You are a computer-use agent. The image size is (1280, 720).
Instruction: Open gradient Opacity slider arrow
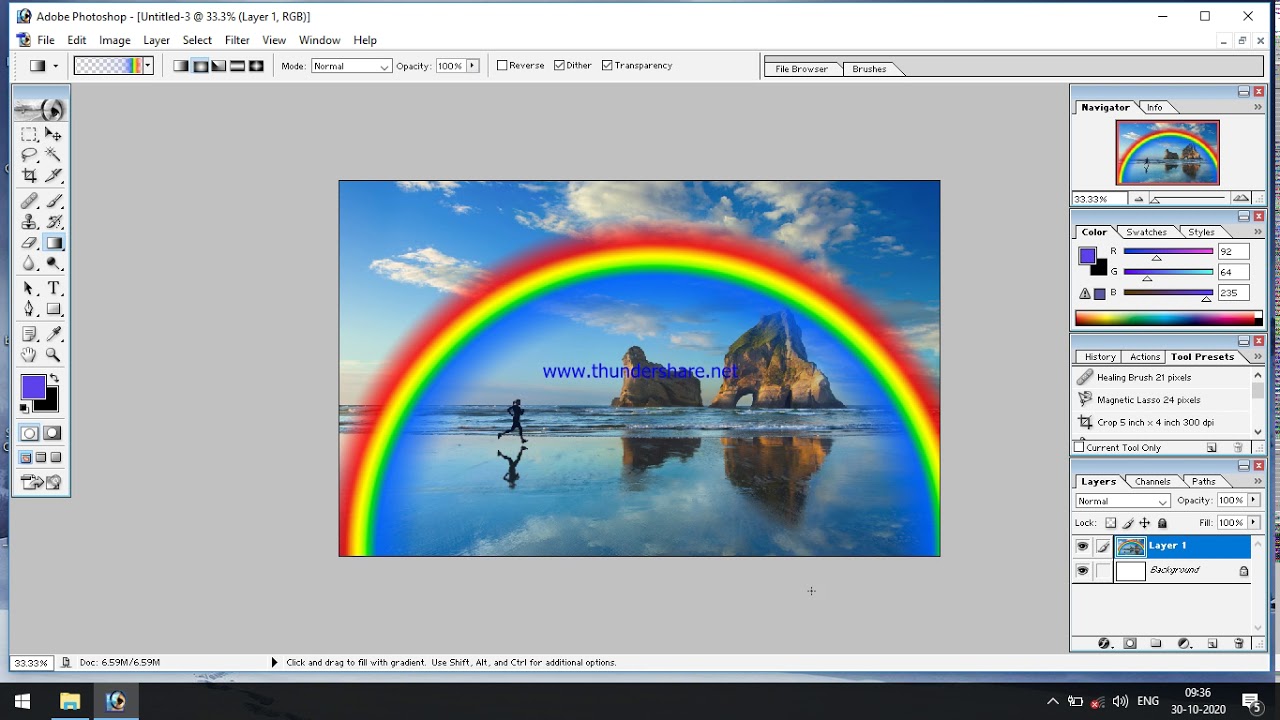click(472, 66)
